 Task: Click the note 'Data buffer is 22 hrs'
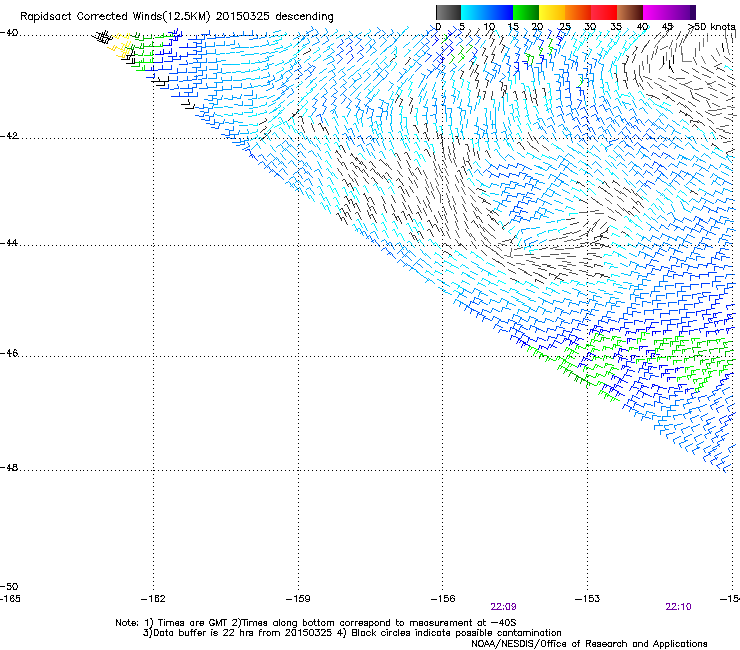click(x=204, y=633)
